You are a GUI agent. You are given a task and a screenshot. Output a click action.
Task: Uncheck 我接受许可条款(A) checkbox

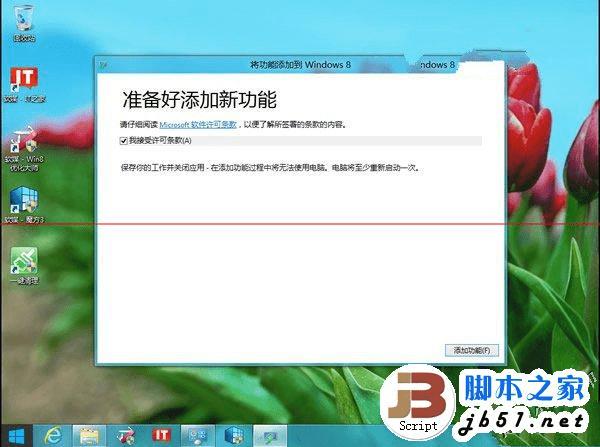coord(124,141)
